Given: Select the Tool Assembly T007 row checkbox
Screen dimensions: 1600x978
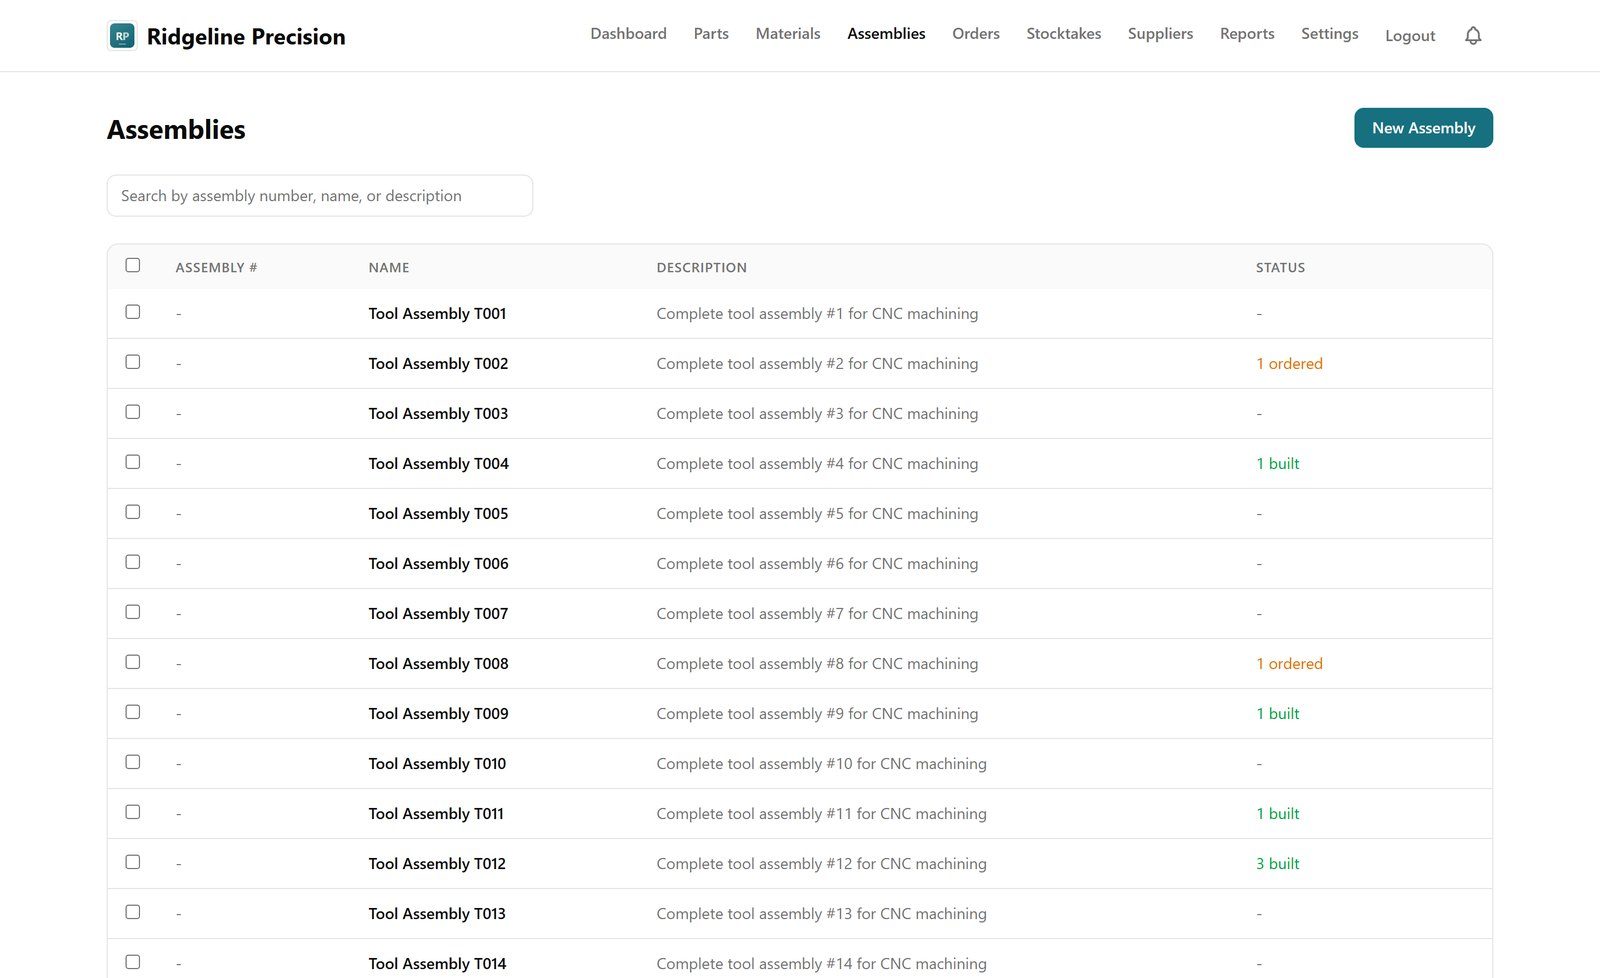Looking at the screenshot, I should click(133, 612).
